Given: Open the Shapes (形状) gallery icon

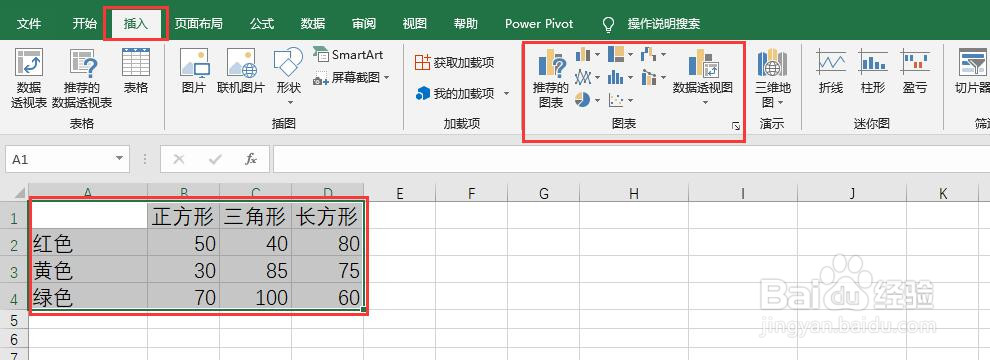Looking at the screenshot, I should pos(289,63).
